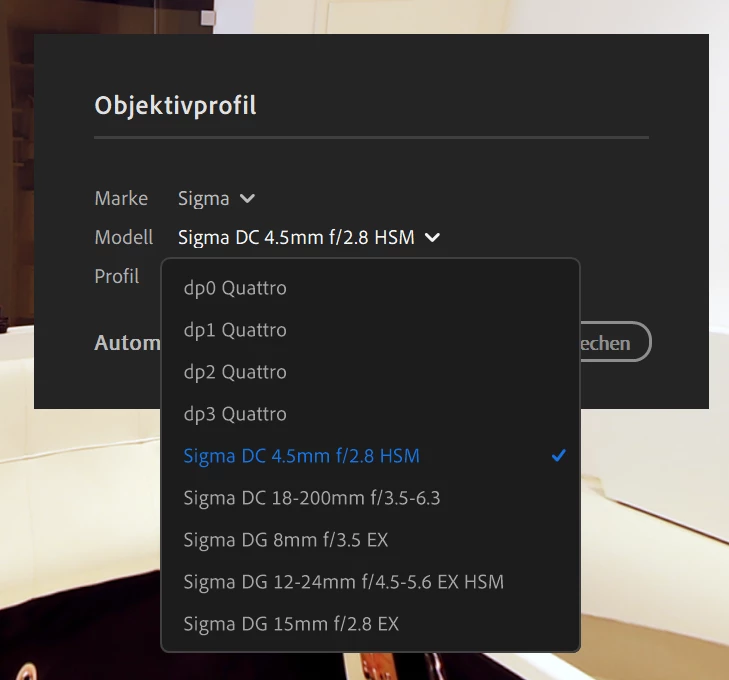The height and width of the screenshot is (680, 729).
Task: Choose Sigma DG 8mm f/3.5 EX
Action: [370, 540]
